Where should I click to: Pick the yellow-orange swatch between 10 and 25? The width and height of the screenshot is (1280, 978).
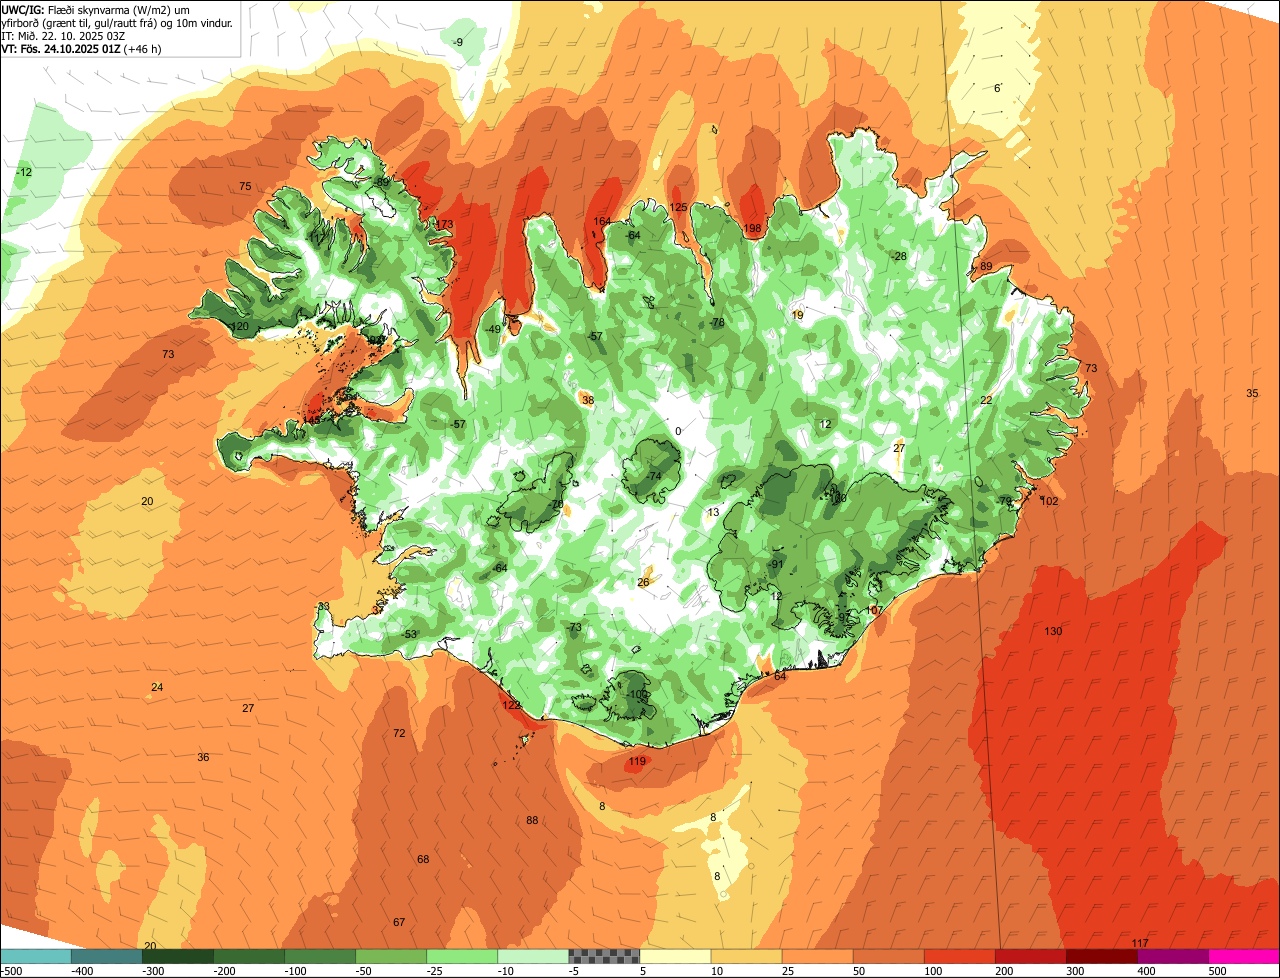coord(746,956)
